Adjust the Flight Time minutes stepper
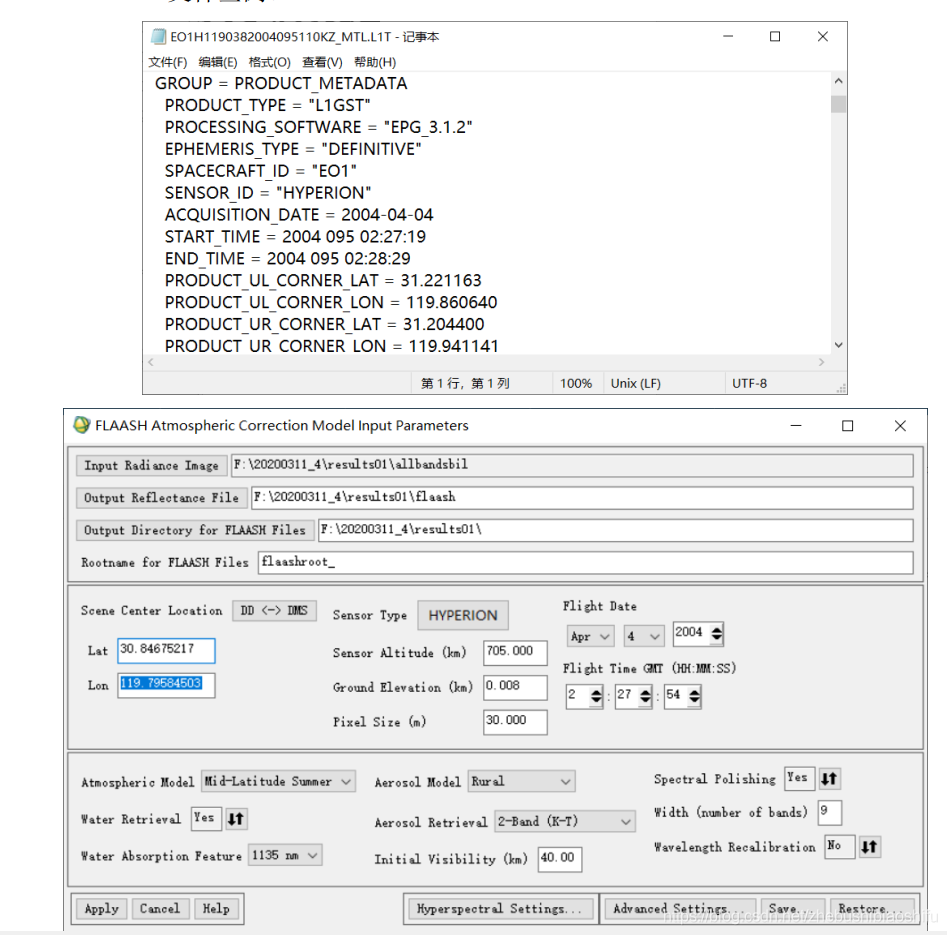The image size is (947, 935). pyautogui.click(x=645, y=696)
